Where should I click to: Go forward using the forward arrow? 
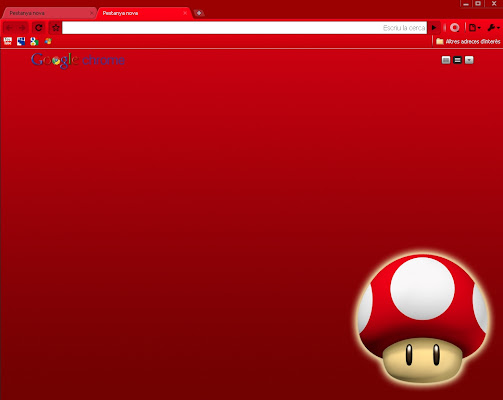tap(22, 28)
